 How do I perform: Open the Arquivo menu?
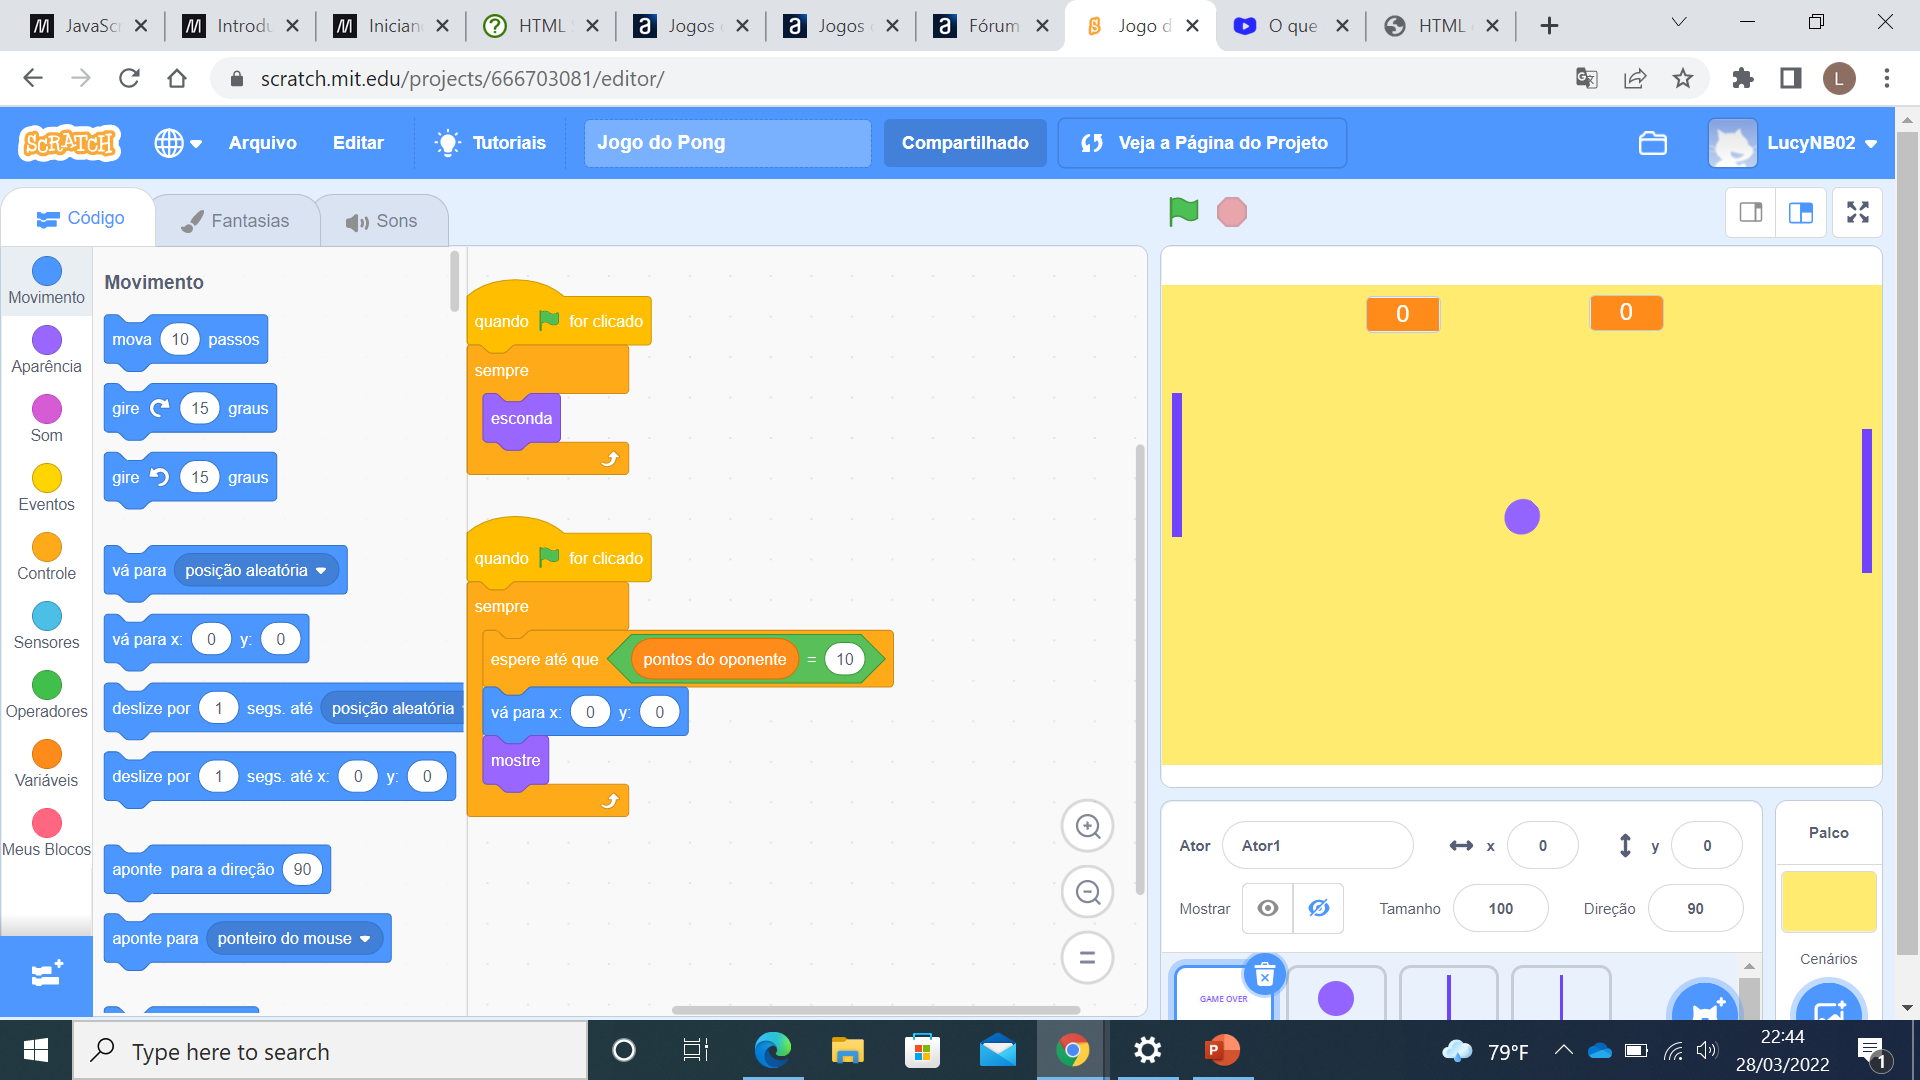coord(262,143)
